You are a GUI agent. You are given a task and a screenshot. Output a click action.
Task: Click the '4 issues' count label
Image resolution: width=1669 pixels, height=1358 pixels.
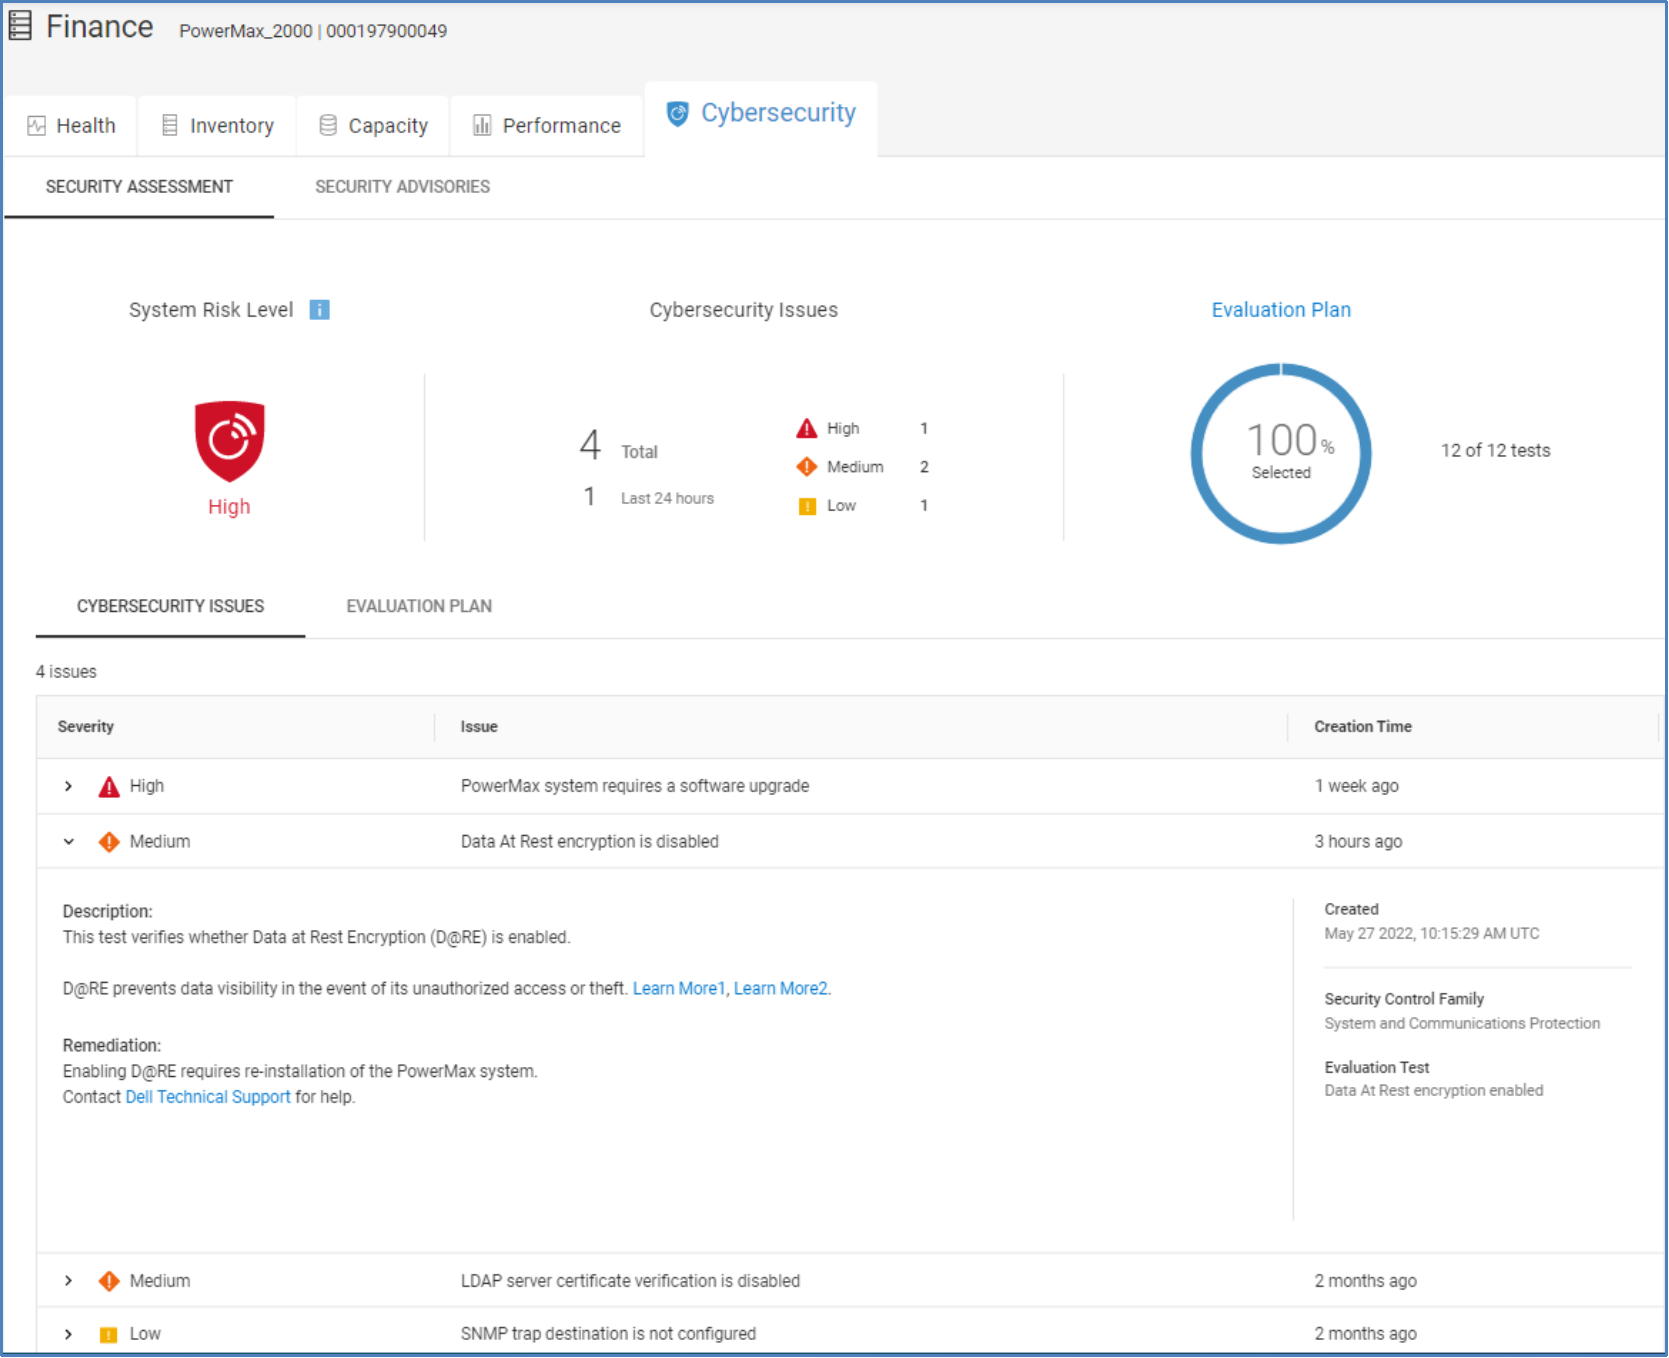[x=66, y=672]
